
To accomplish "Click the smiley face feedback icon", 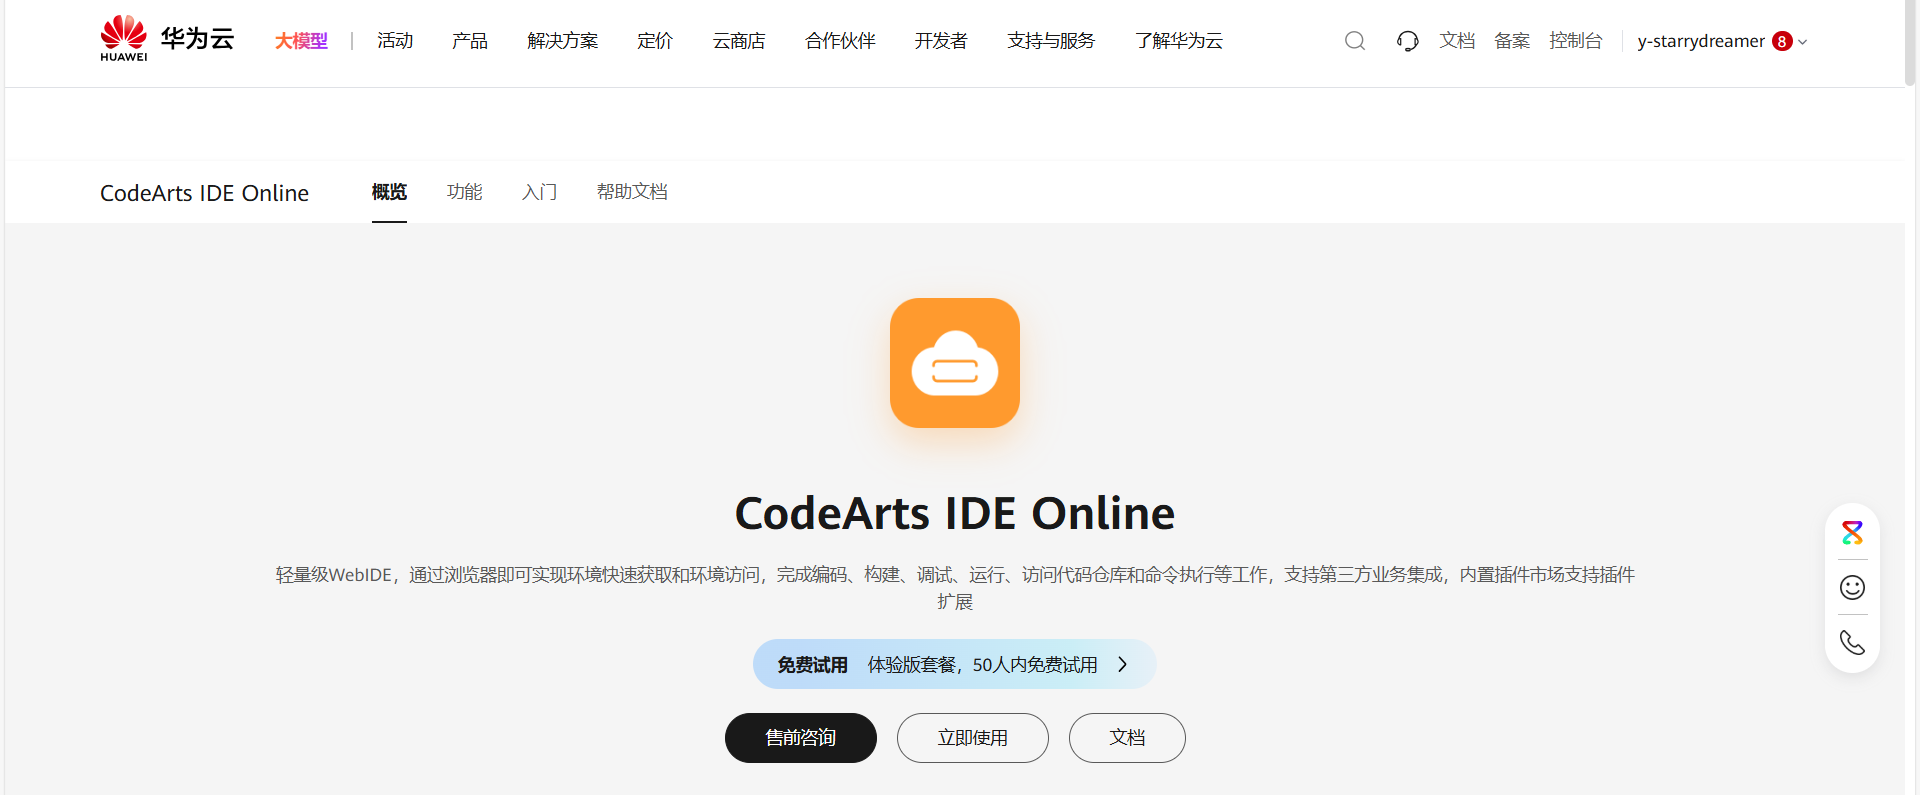I will [x=1852, y=587].
